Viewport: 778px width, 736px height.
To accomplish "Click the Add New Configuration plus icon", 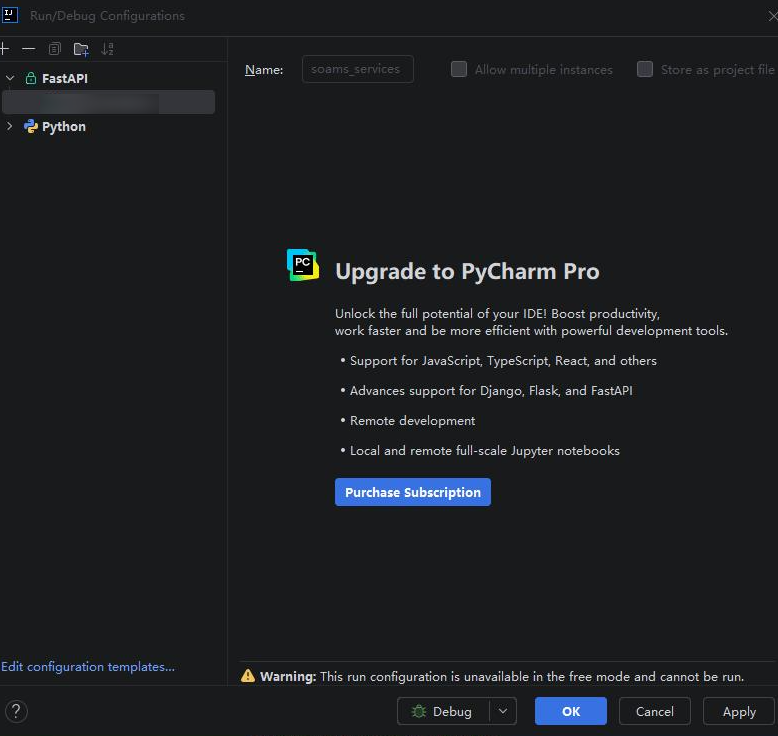I will (x=4, y=49).
